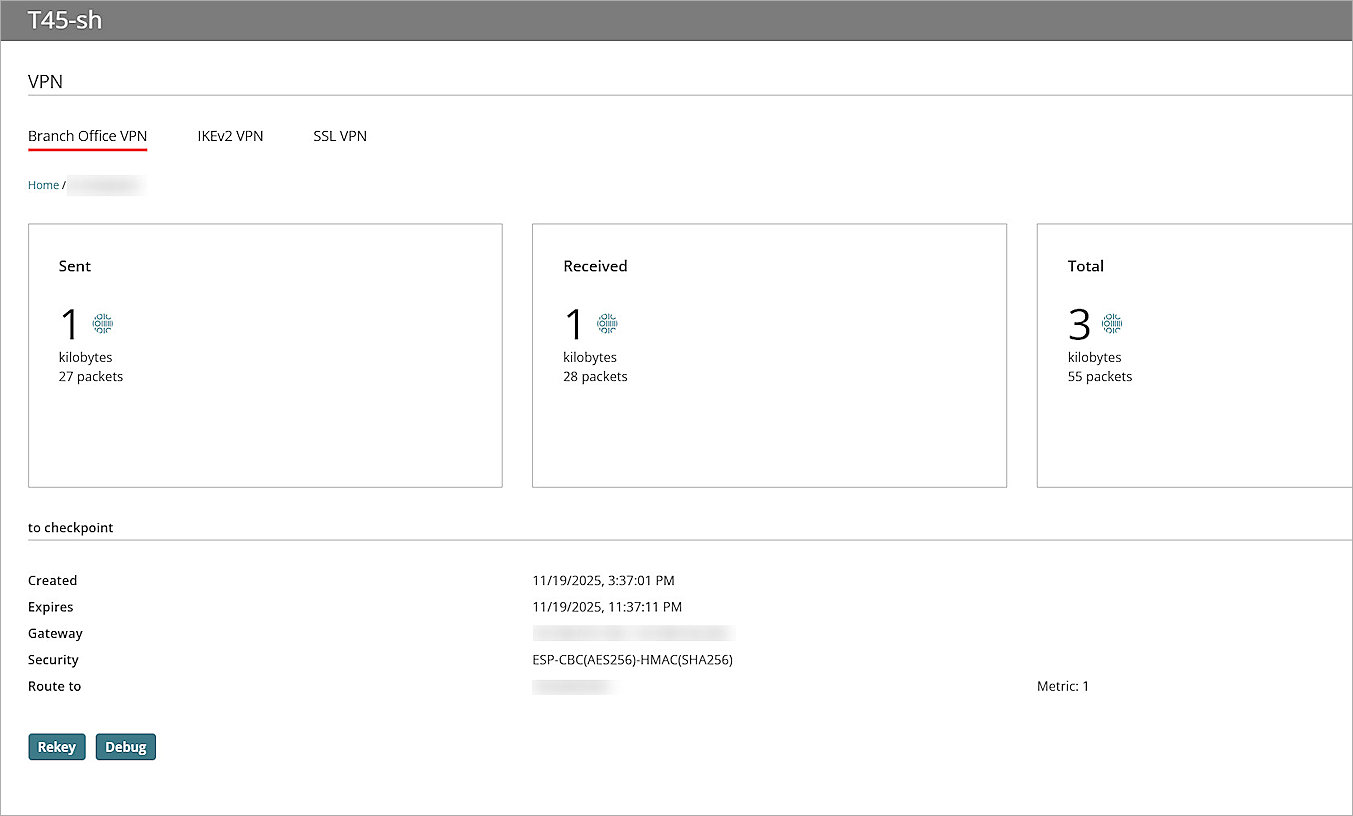Viewport: 1353px width, 816px height.
Task: Click the 'to checkpoint' section header
Action: tap(71, 527)
